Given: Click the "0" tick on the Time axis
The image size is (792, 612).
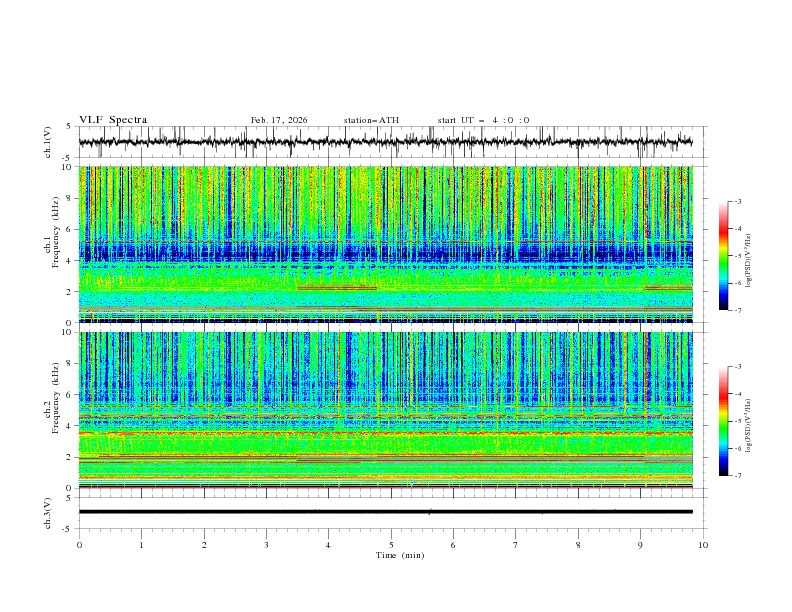Looking at the screenshot, I should click(79, 545).
